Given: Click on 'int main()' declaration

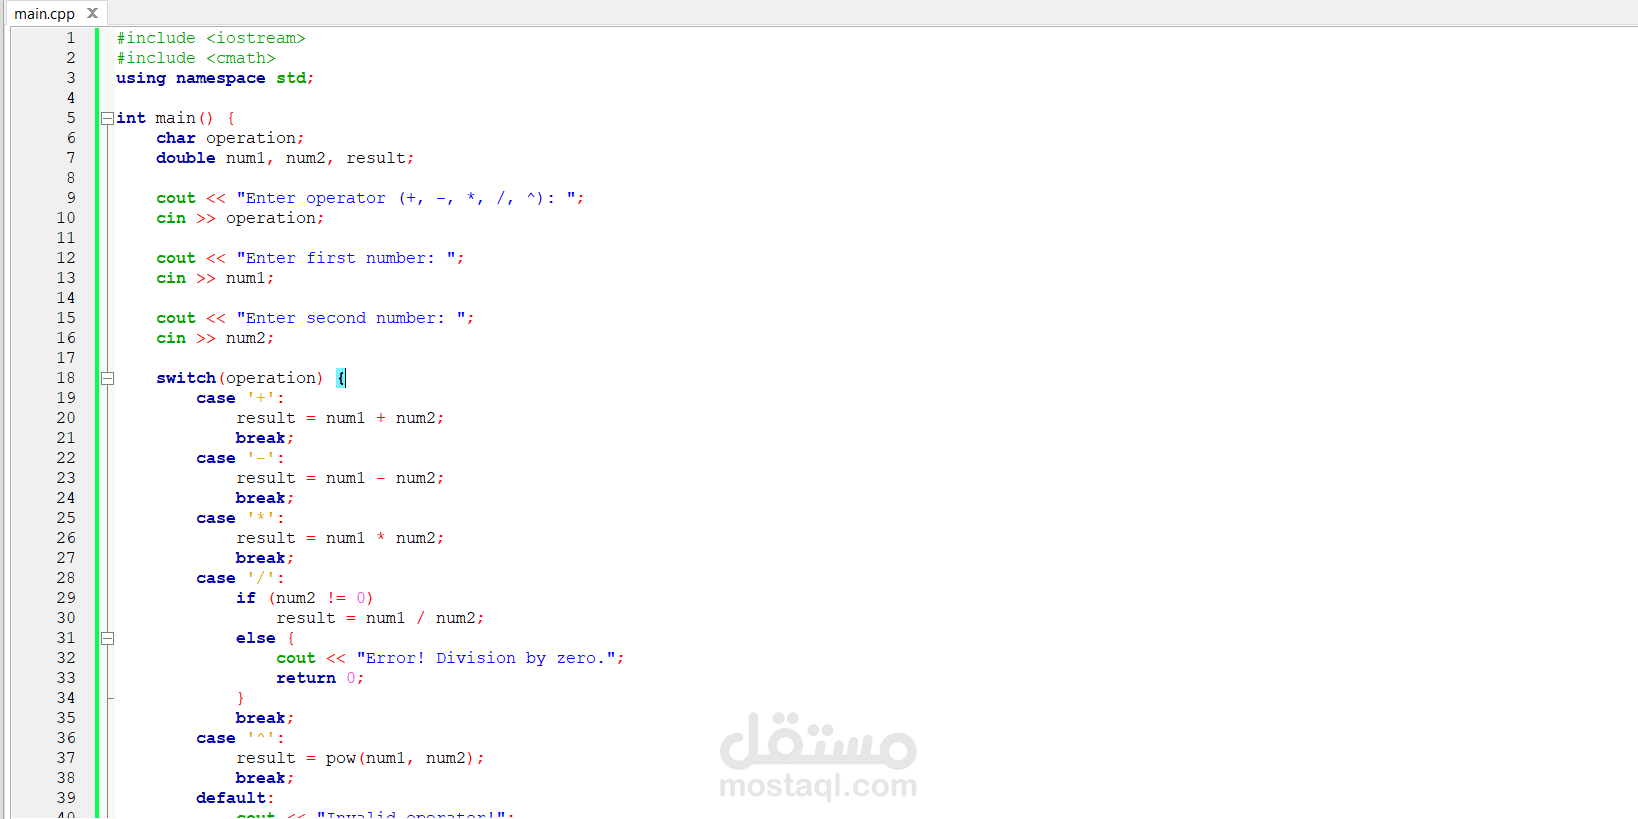Looking at the screenshot, I should (x=165, y=118).
